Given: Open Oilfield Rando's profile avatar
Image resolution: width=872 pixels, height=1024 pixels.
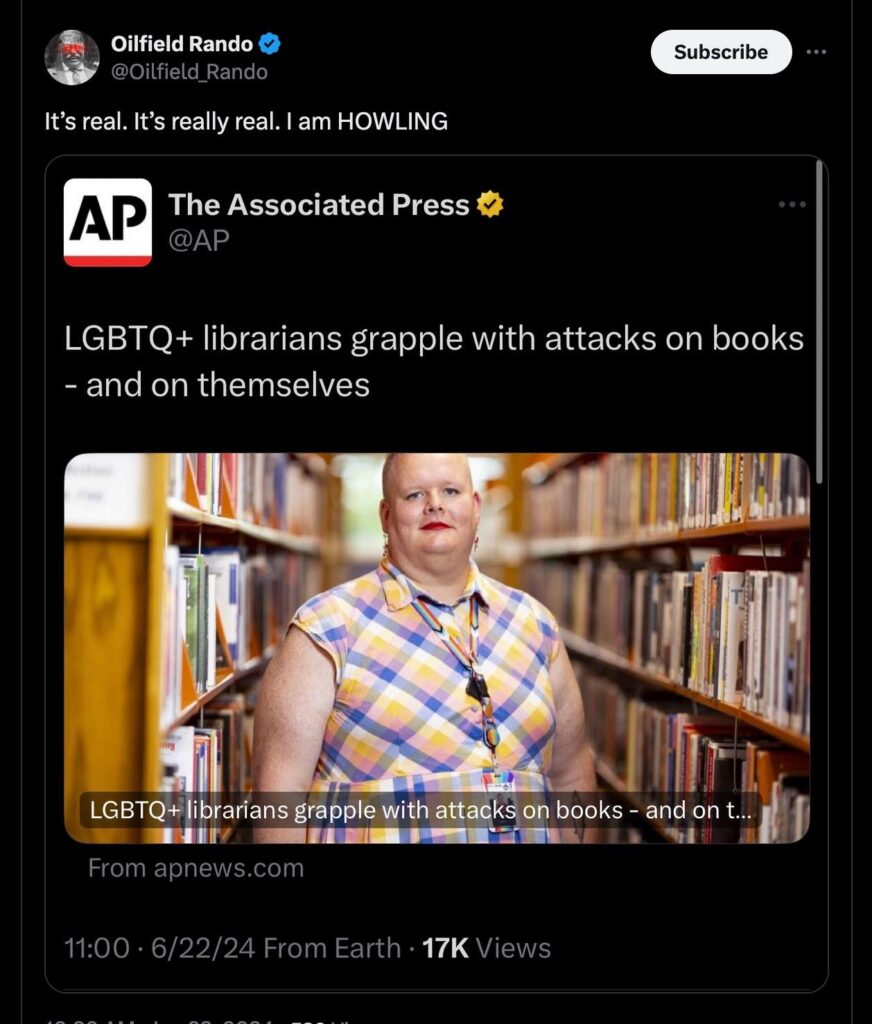Looking at the screenshot, I should 72,57.
